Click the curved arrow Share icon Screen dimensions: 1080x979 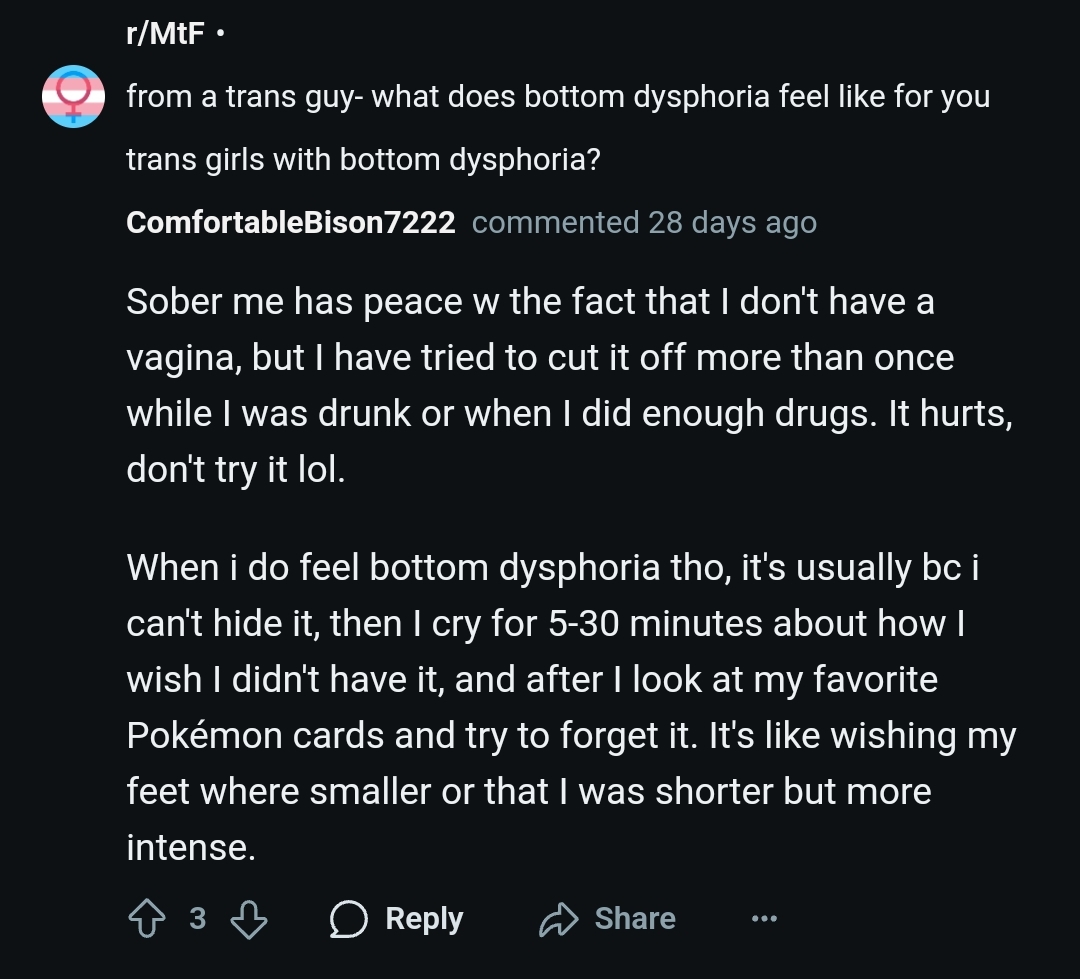click(559, 919)
